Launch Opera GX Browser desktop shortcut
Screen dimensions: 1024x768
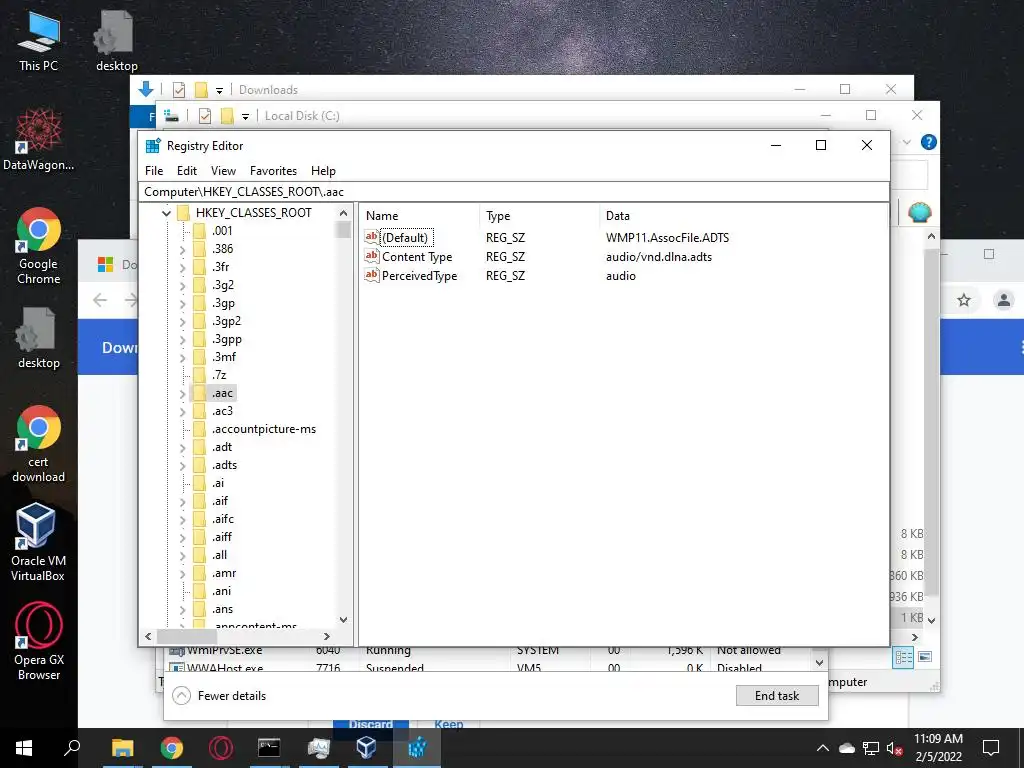(x=38, y=641)
